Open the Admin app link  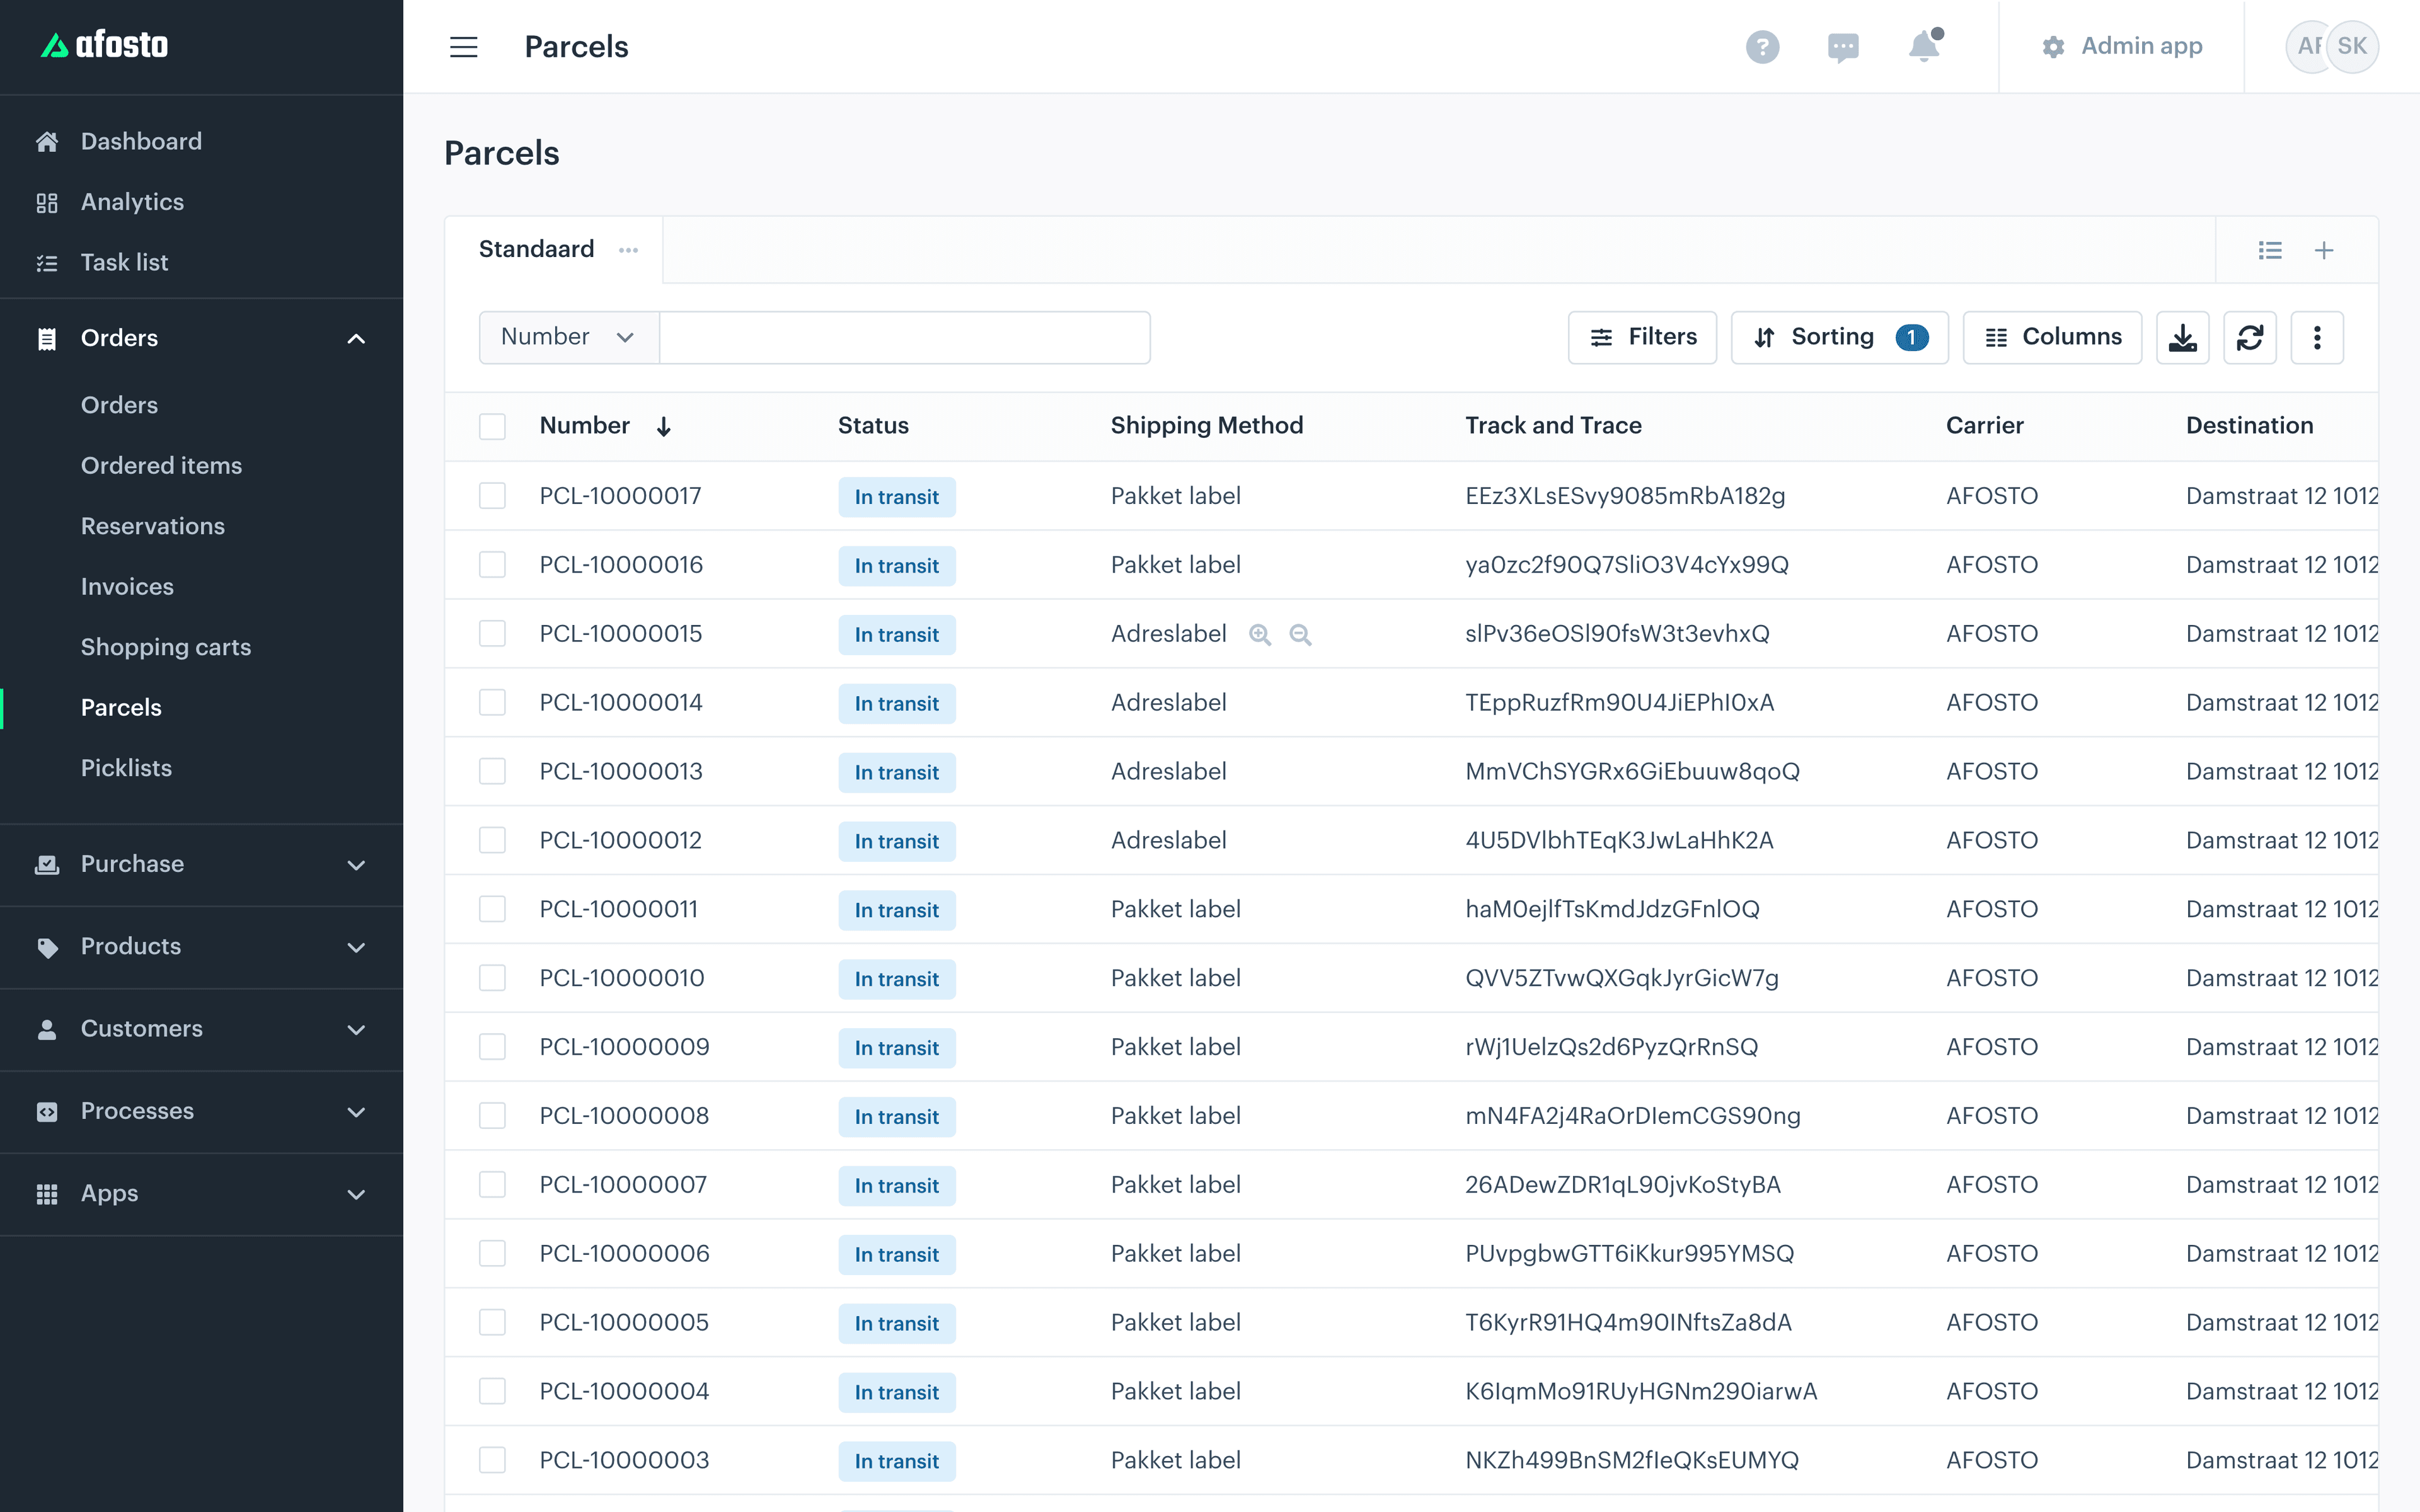click(2122, 47)
